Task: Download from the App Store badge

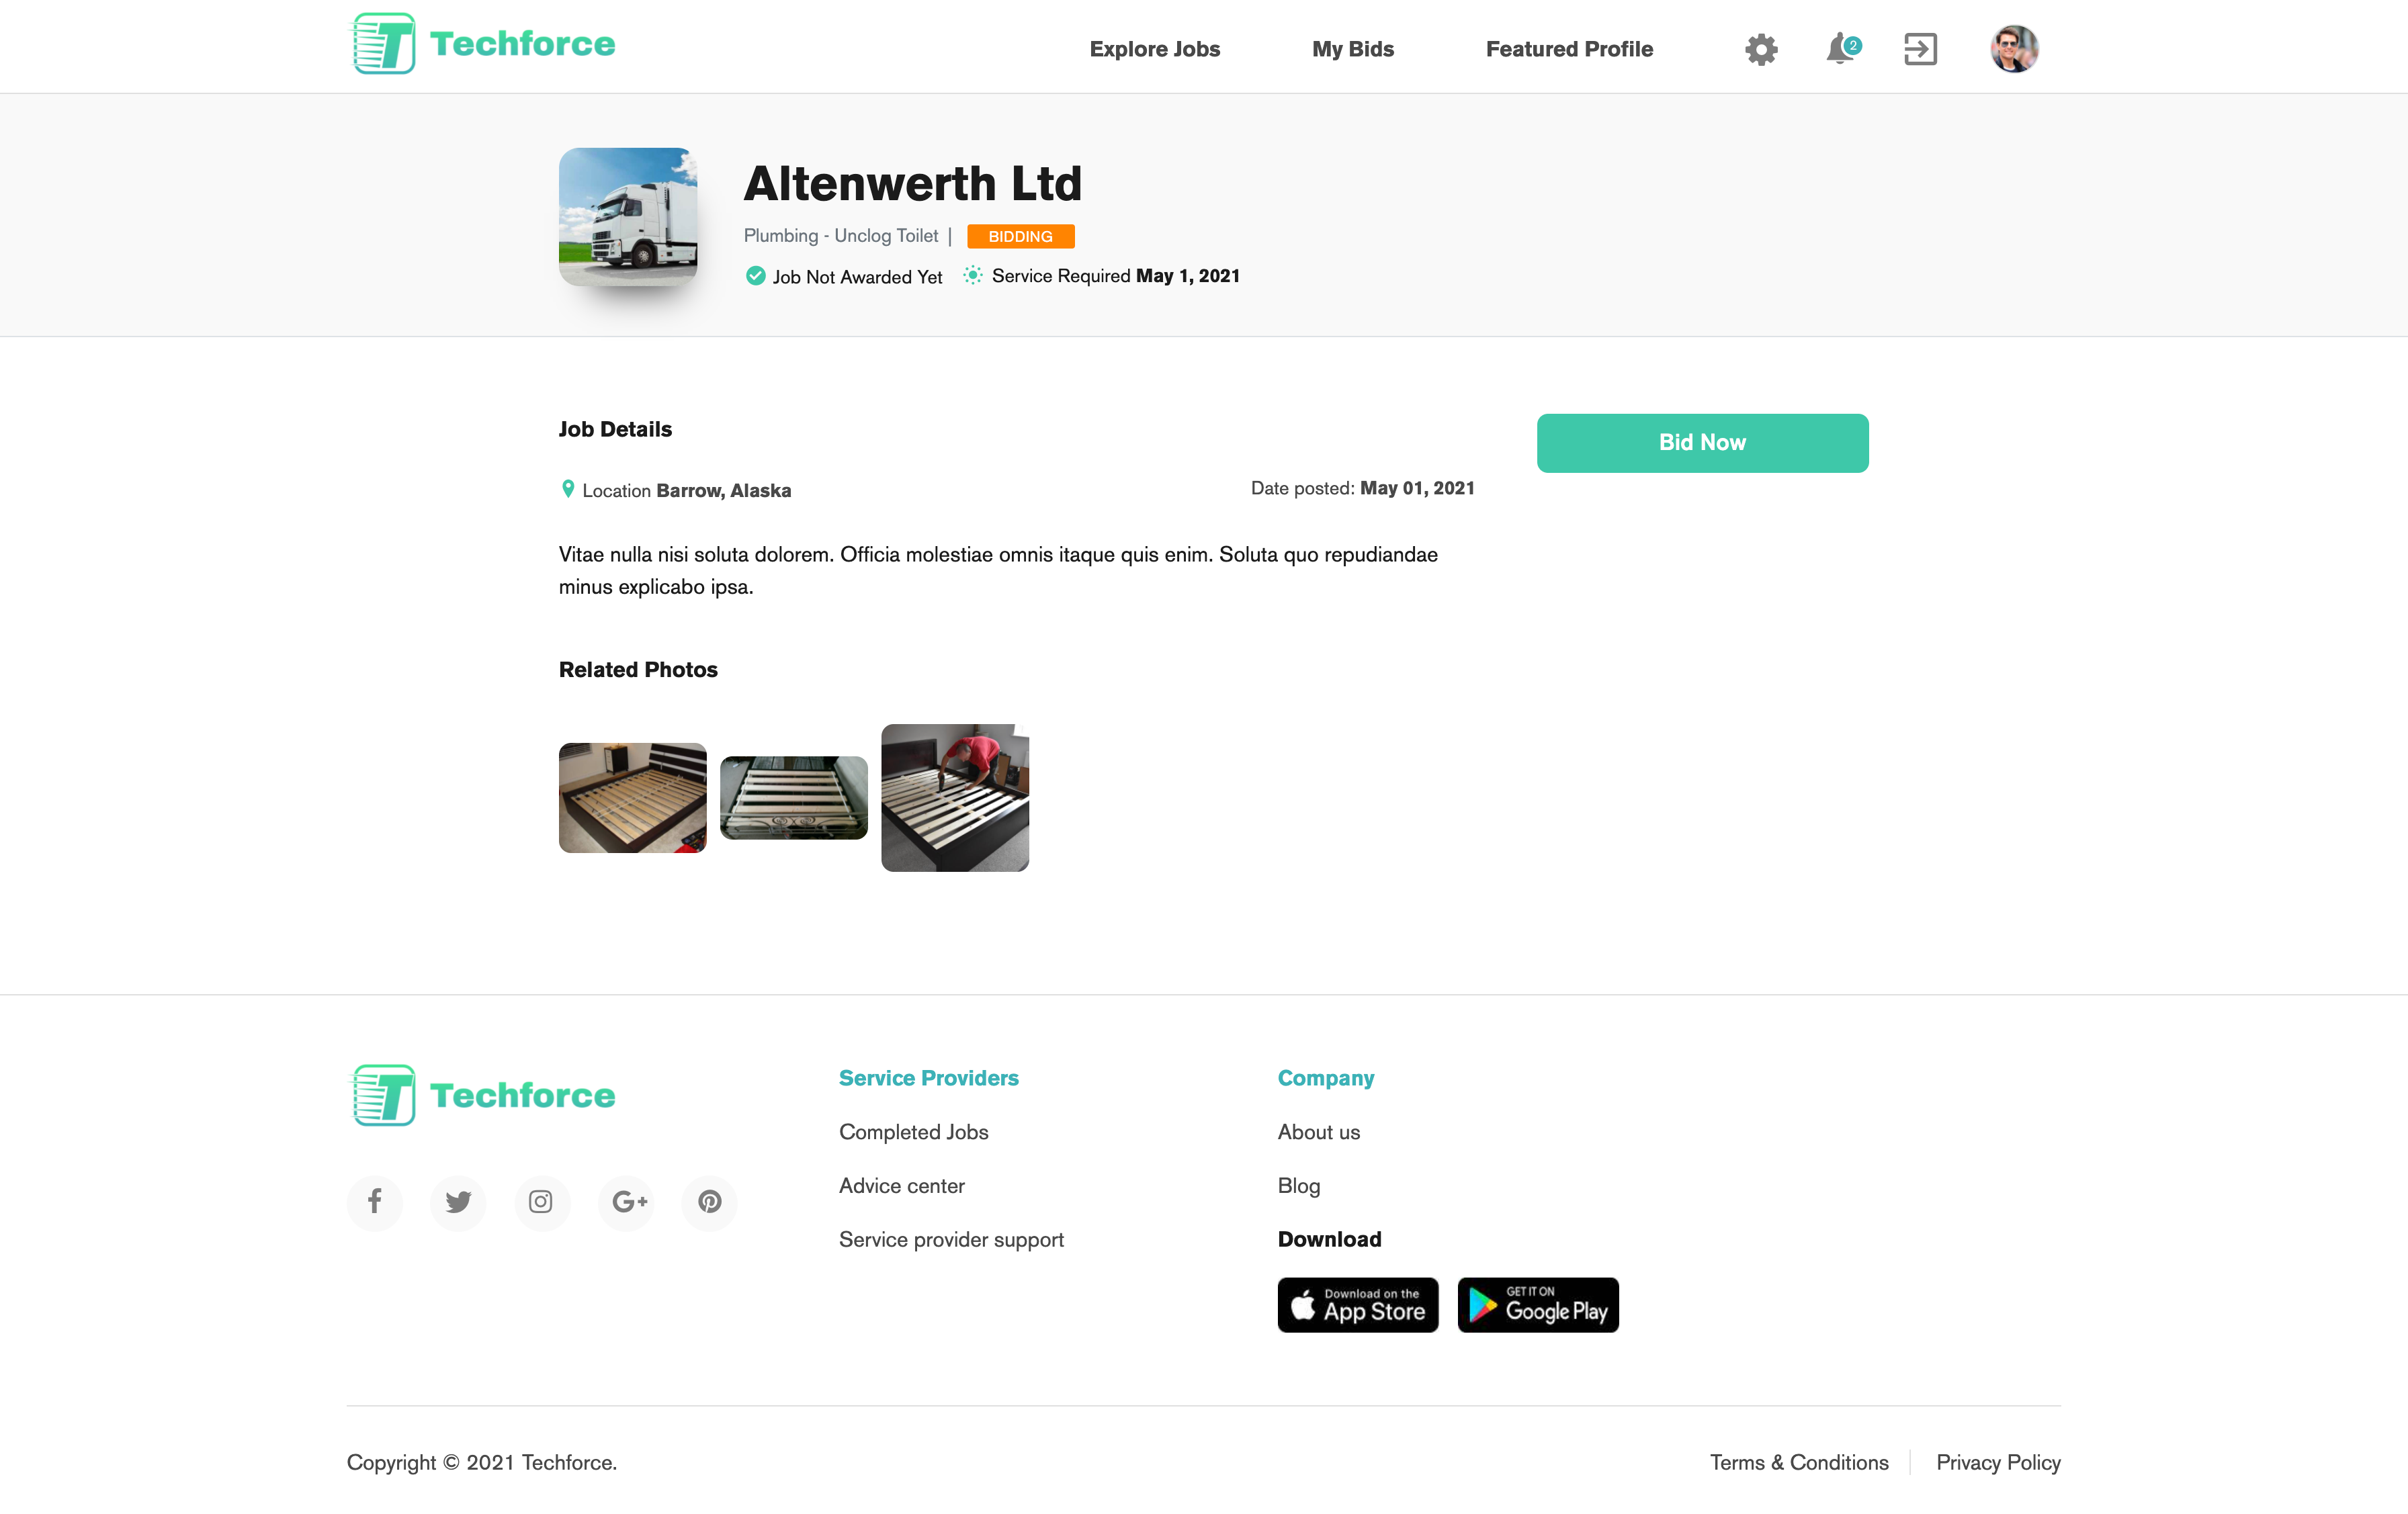Action: tap(1357, 1305)
